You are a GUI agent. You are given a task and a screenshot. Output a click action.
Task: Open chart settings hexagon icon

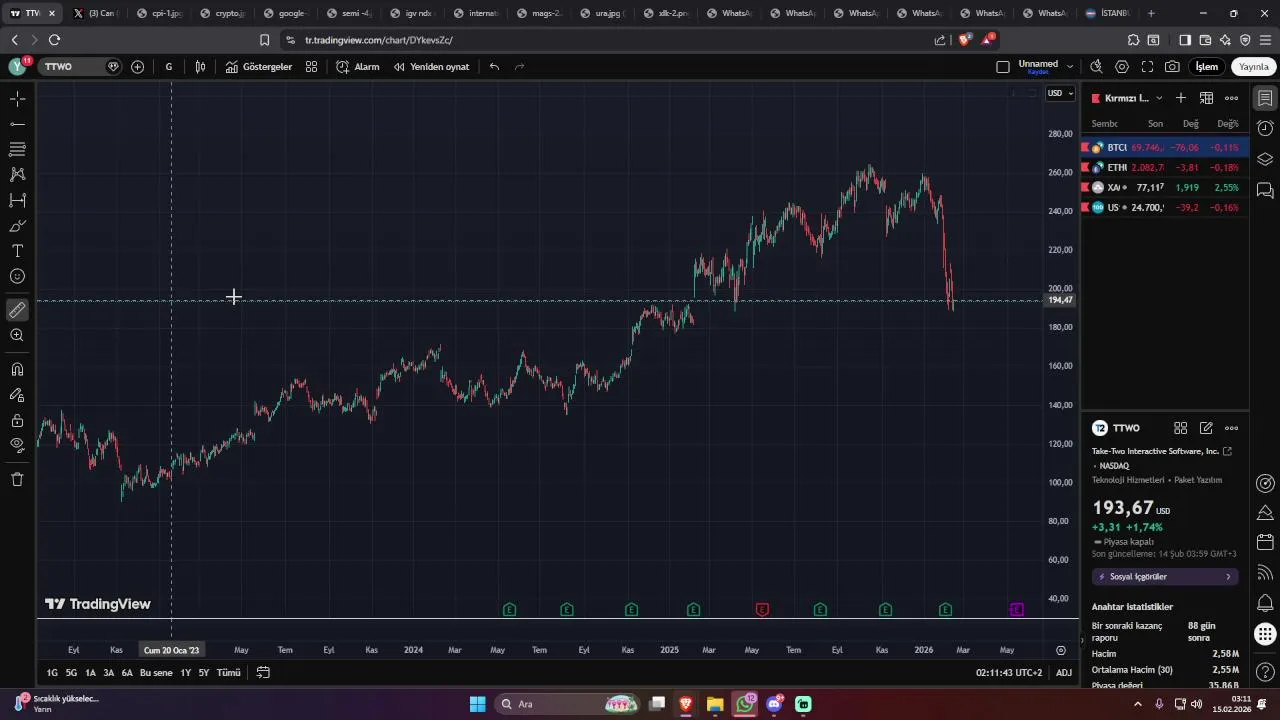click(1122, 67)
